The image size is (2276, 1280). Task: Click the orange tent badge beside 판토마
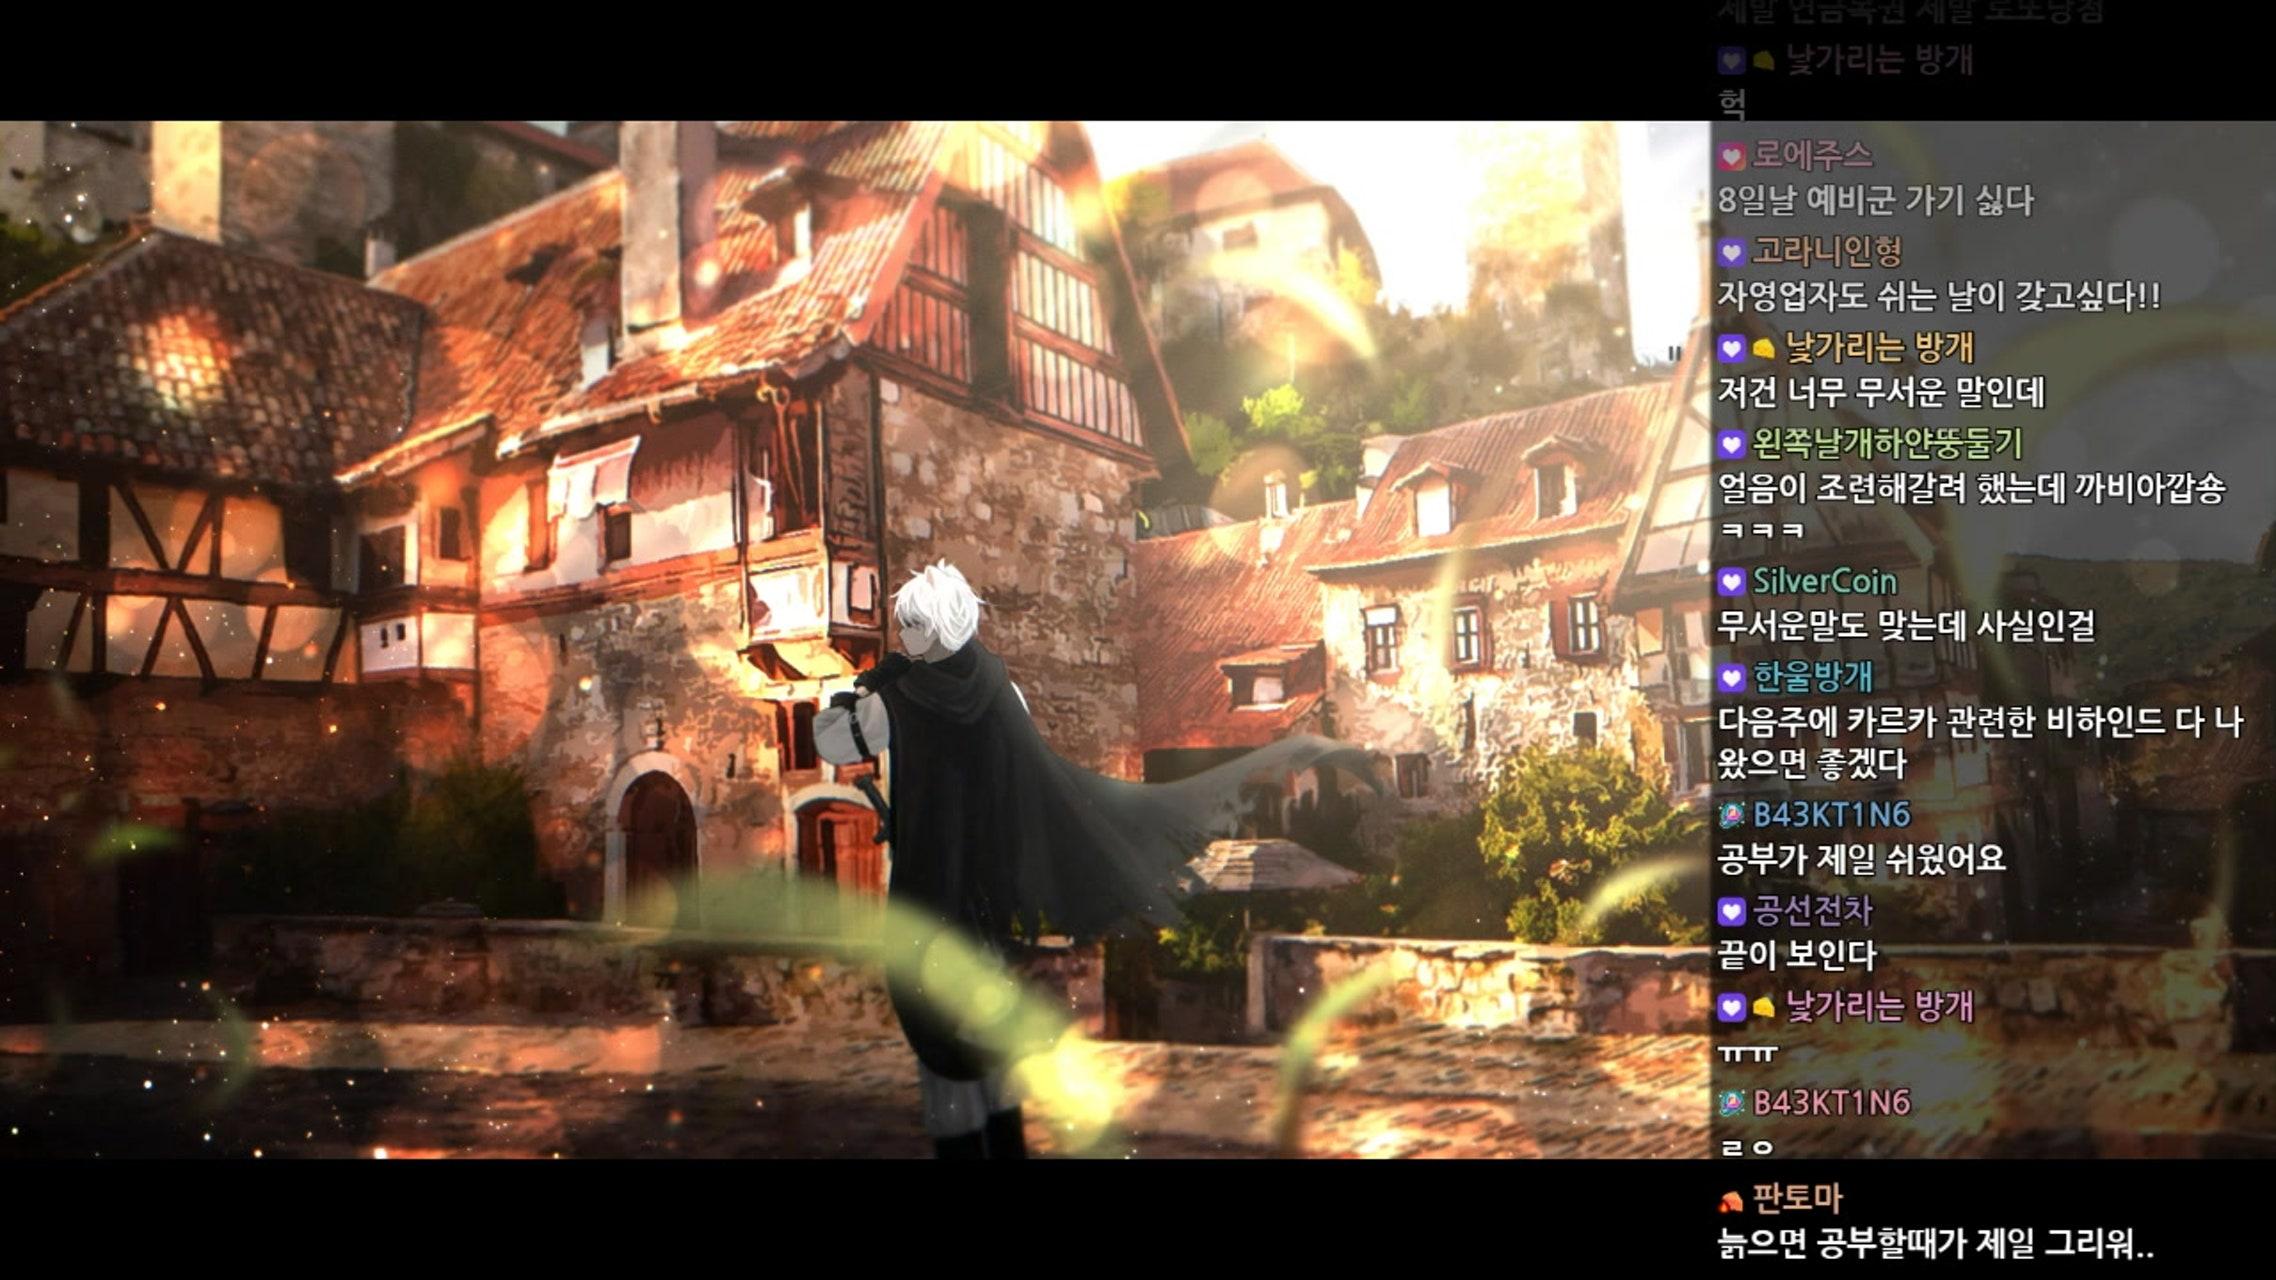click(x=1732, y=1200)
